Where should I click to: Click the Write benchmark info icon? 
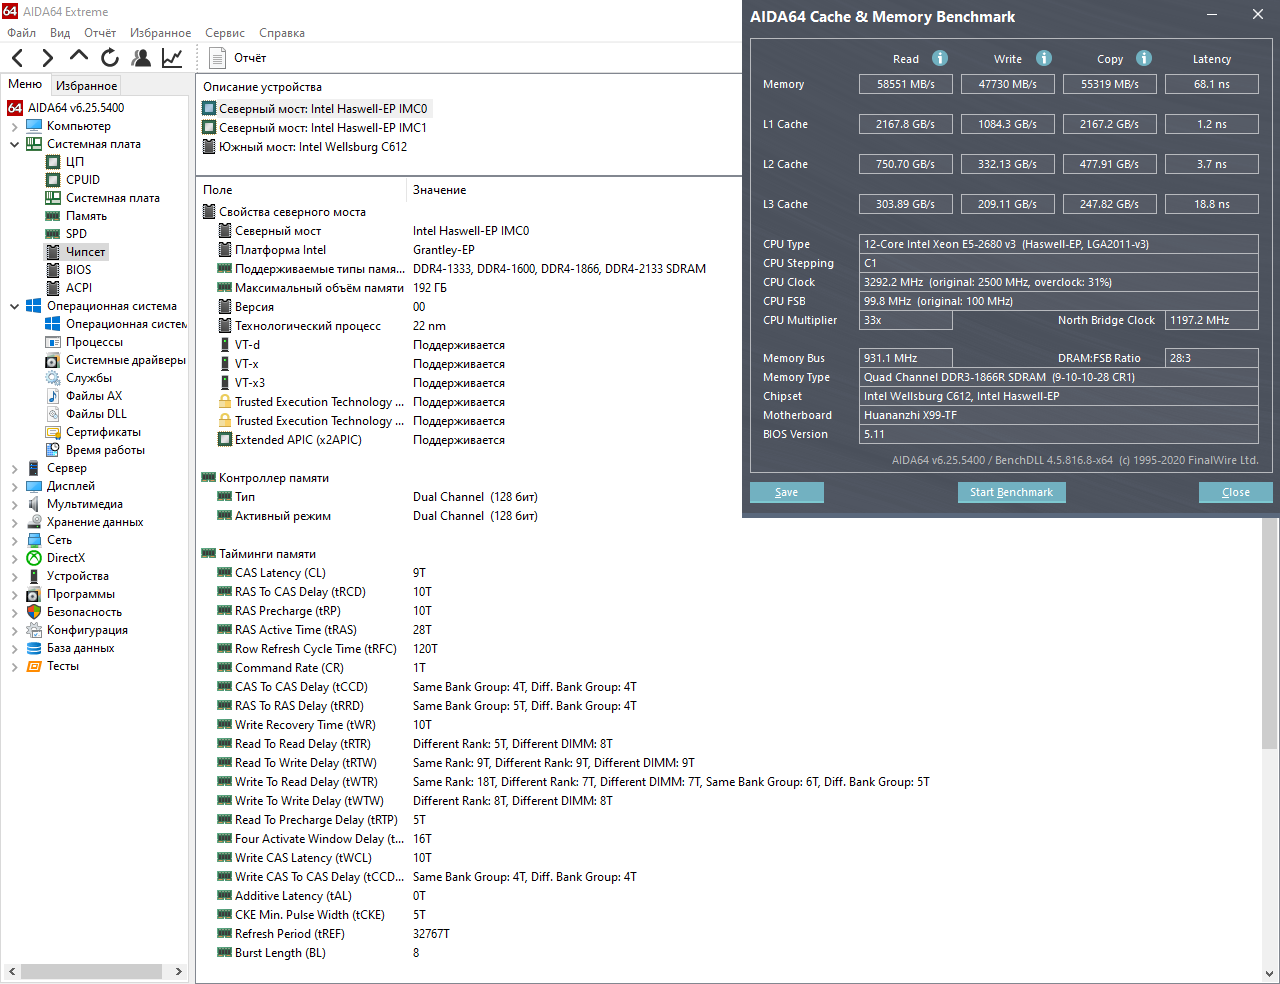click(x=1044, y=58)
